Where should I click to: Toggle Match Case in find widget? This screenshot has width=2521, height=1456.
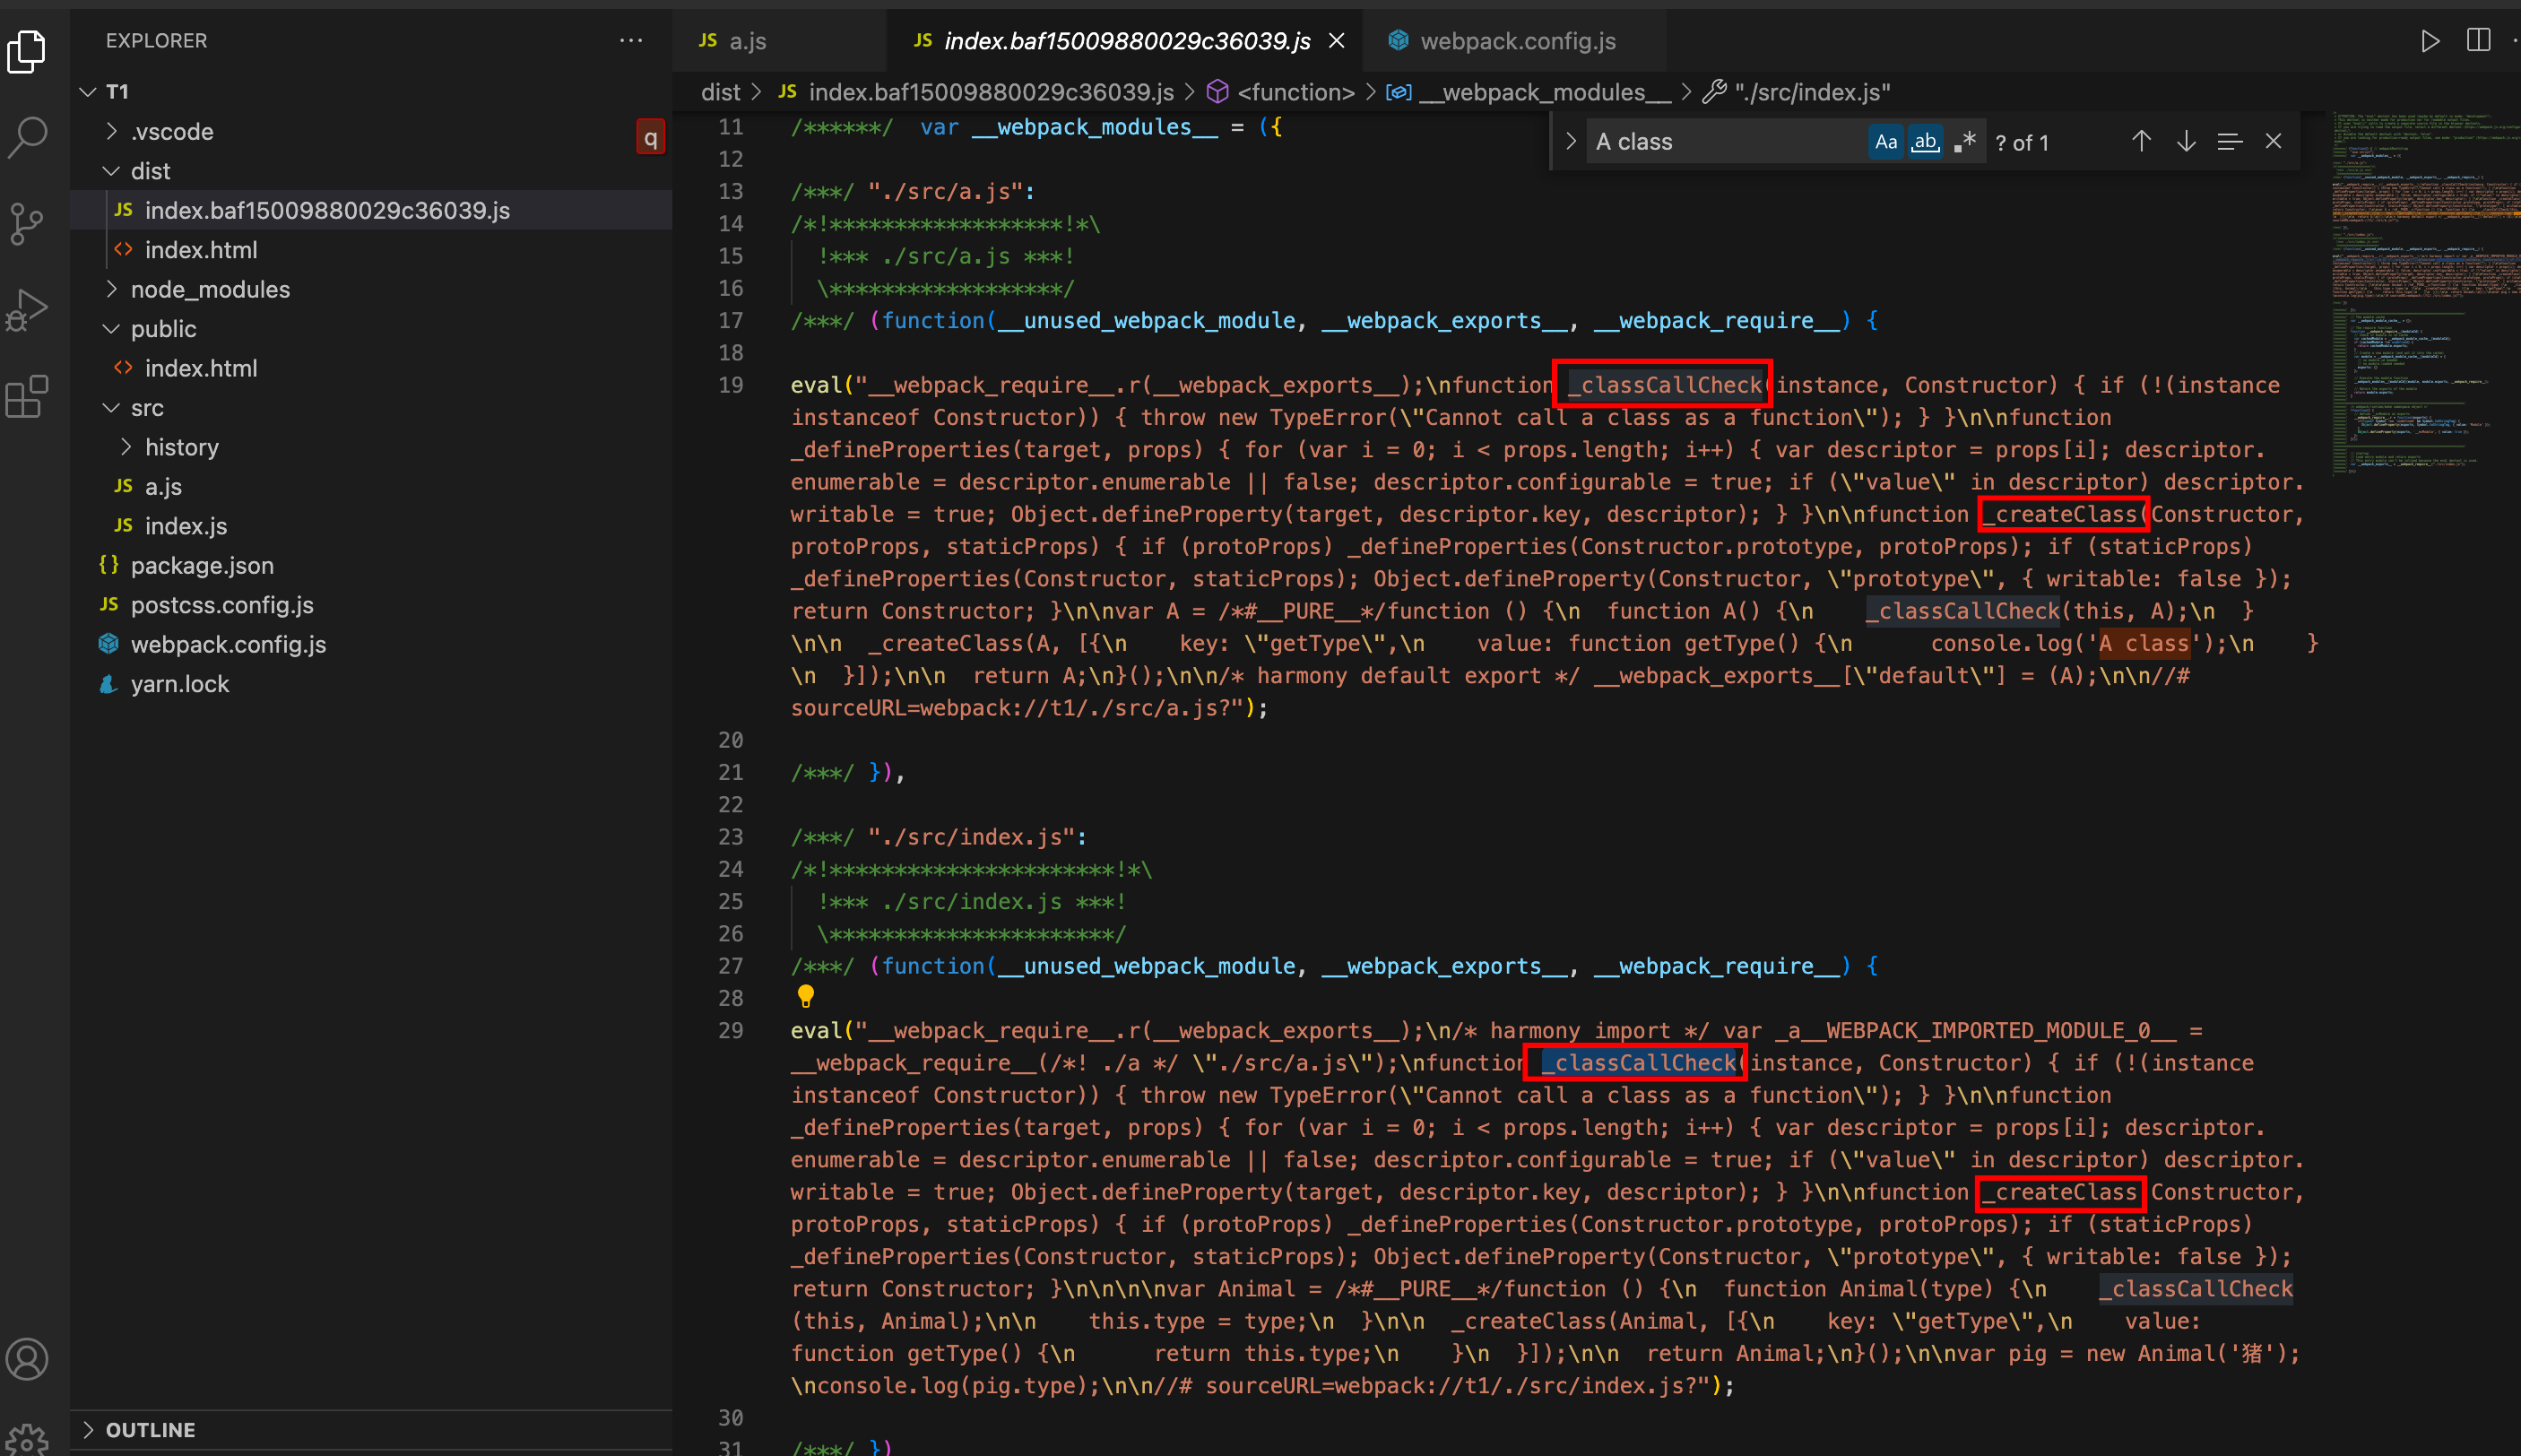[x=1886, y=141]
